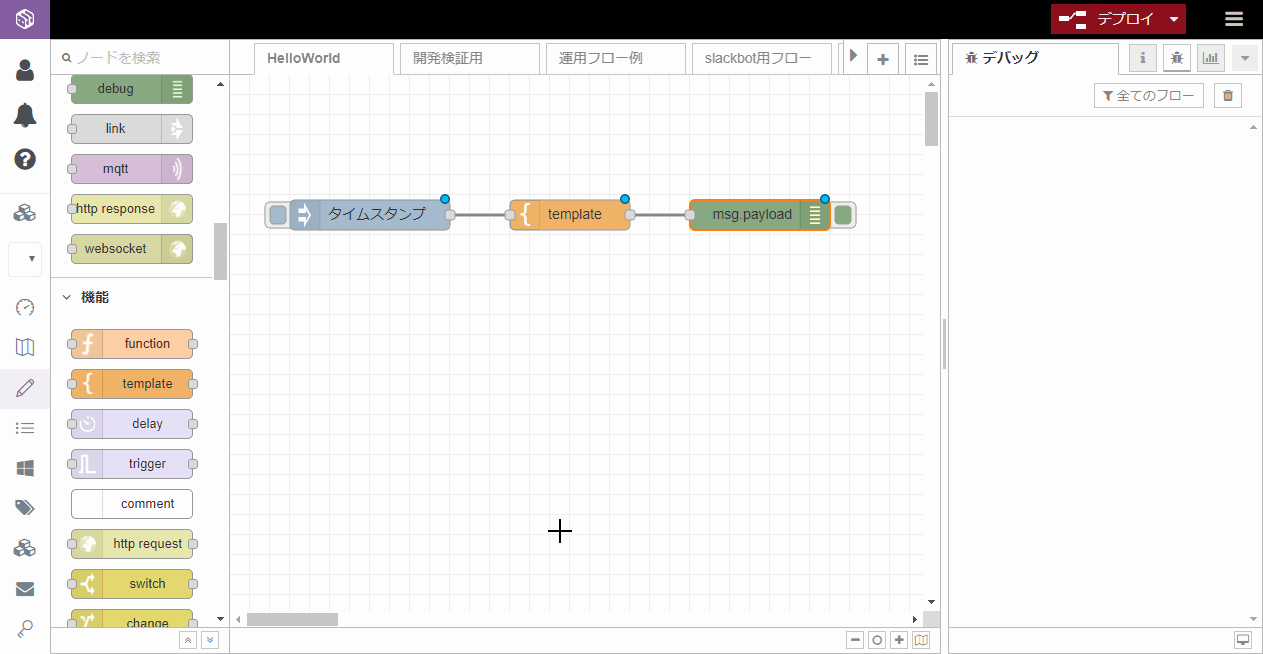Image resolution: width=1263 pixels, height=654 pixels.
Task: Open the user account icon in left sidebar
Action: coord(25,70)
